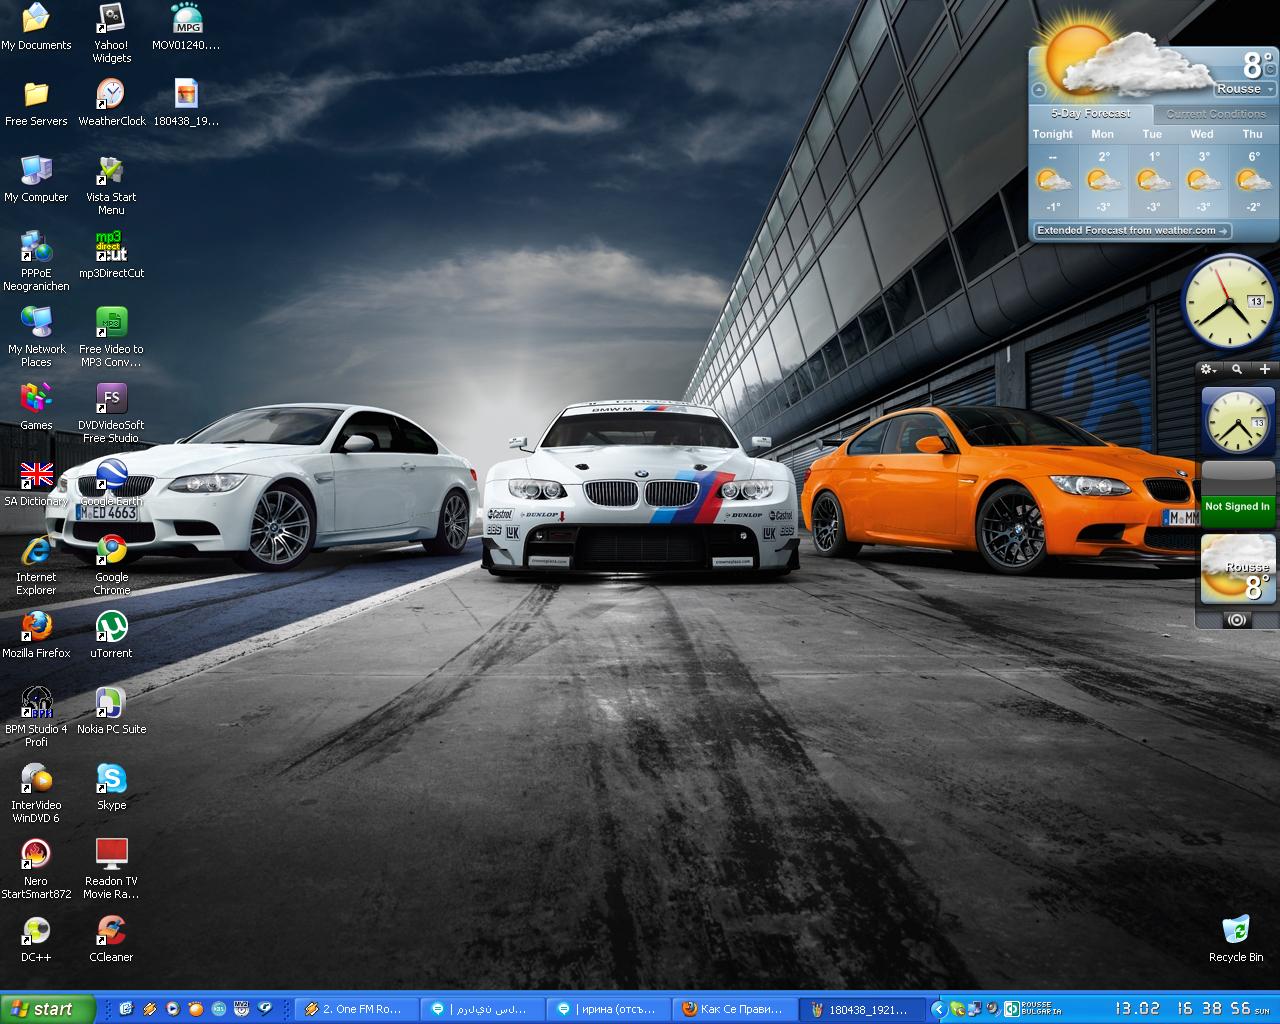The image size is (1280, 1024).
Task: Open the DC++ shortcut
Action: [36, 939]
